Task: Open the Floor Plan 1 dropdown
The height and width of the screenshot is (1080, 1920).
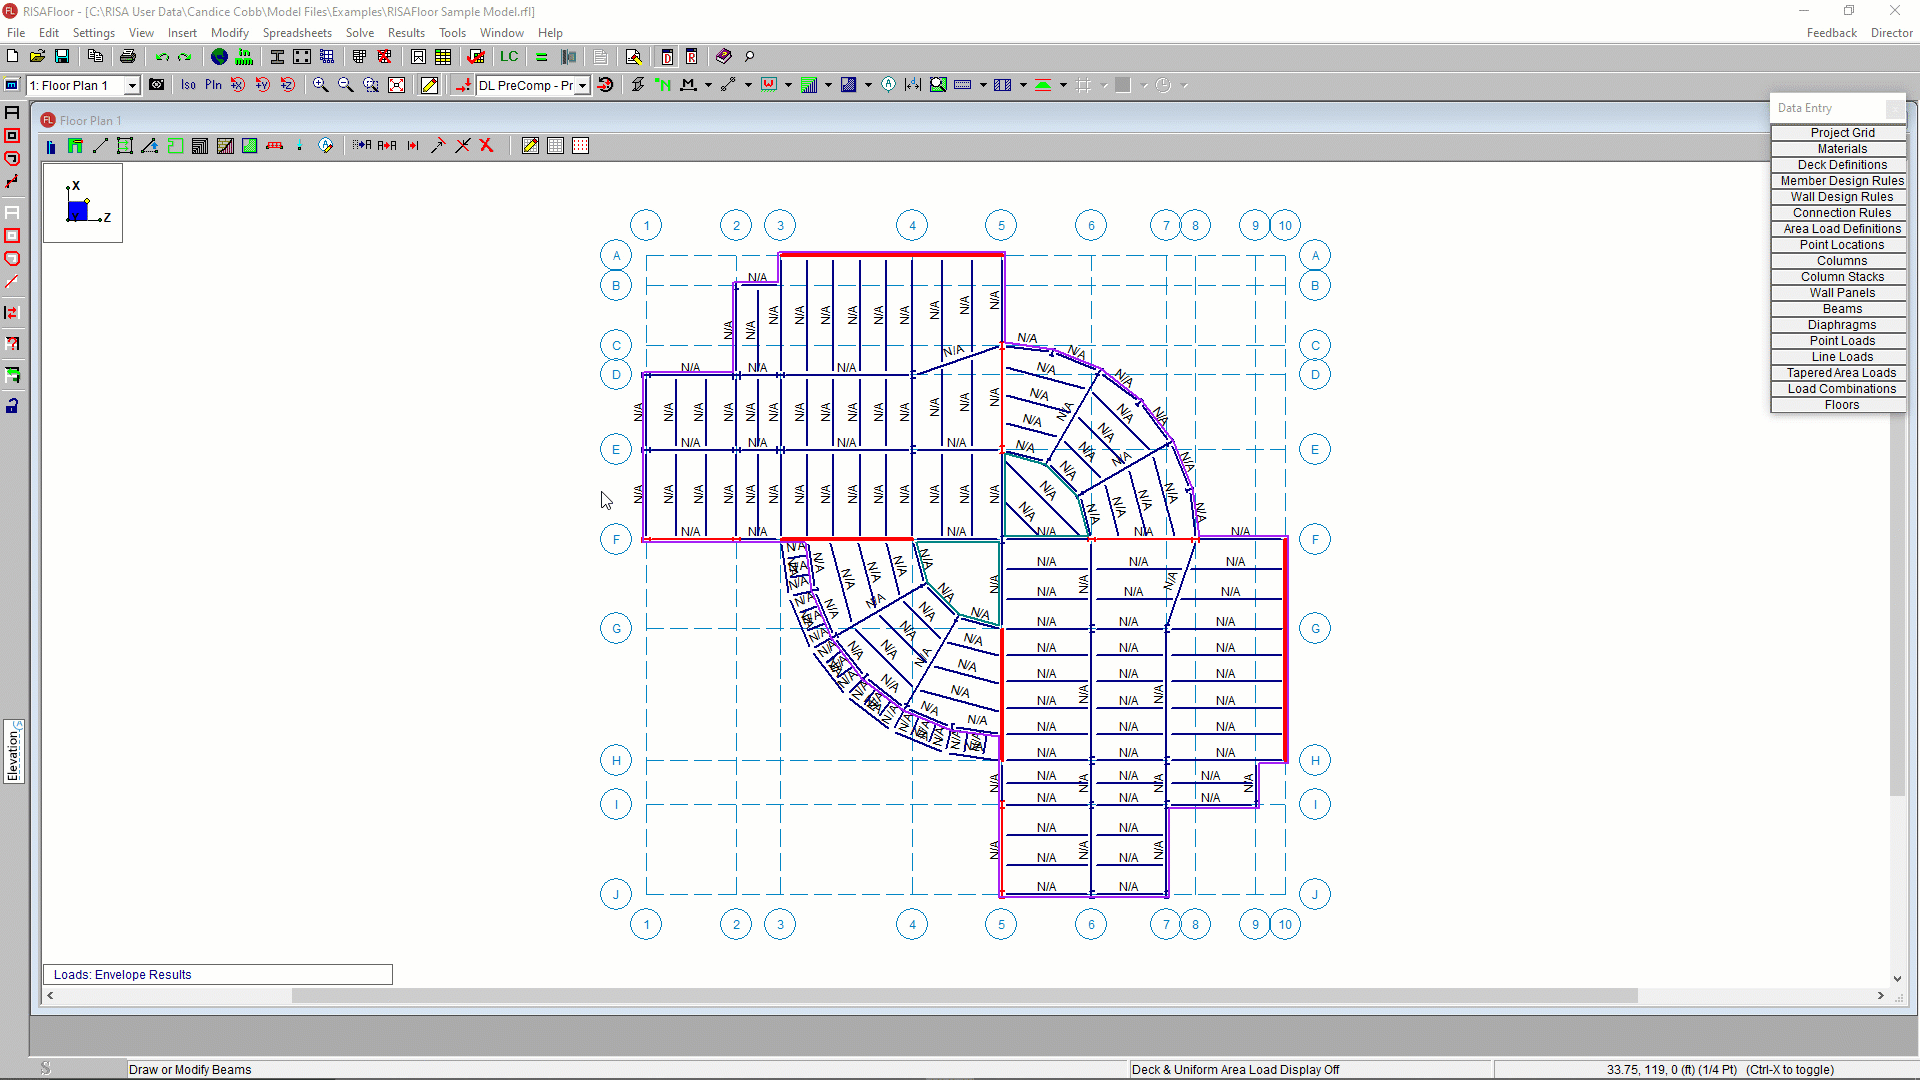Action: tap(131, 86)
